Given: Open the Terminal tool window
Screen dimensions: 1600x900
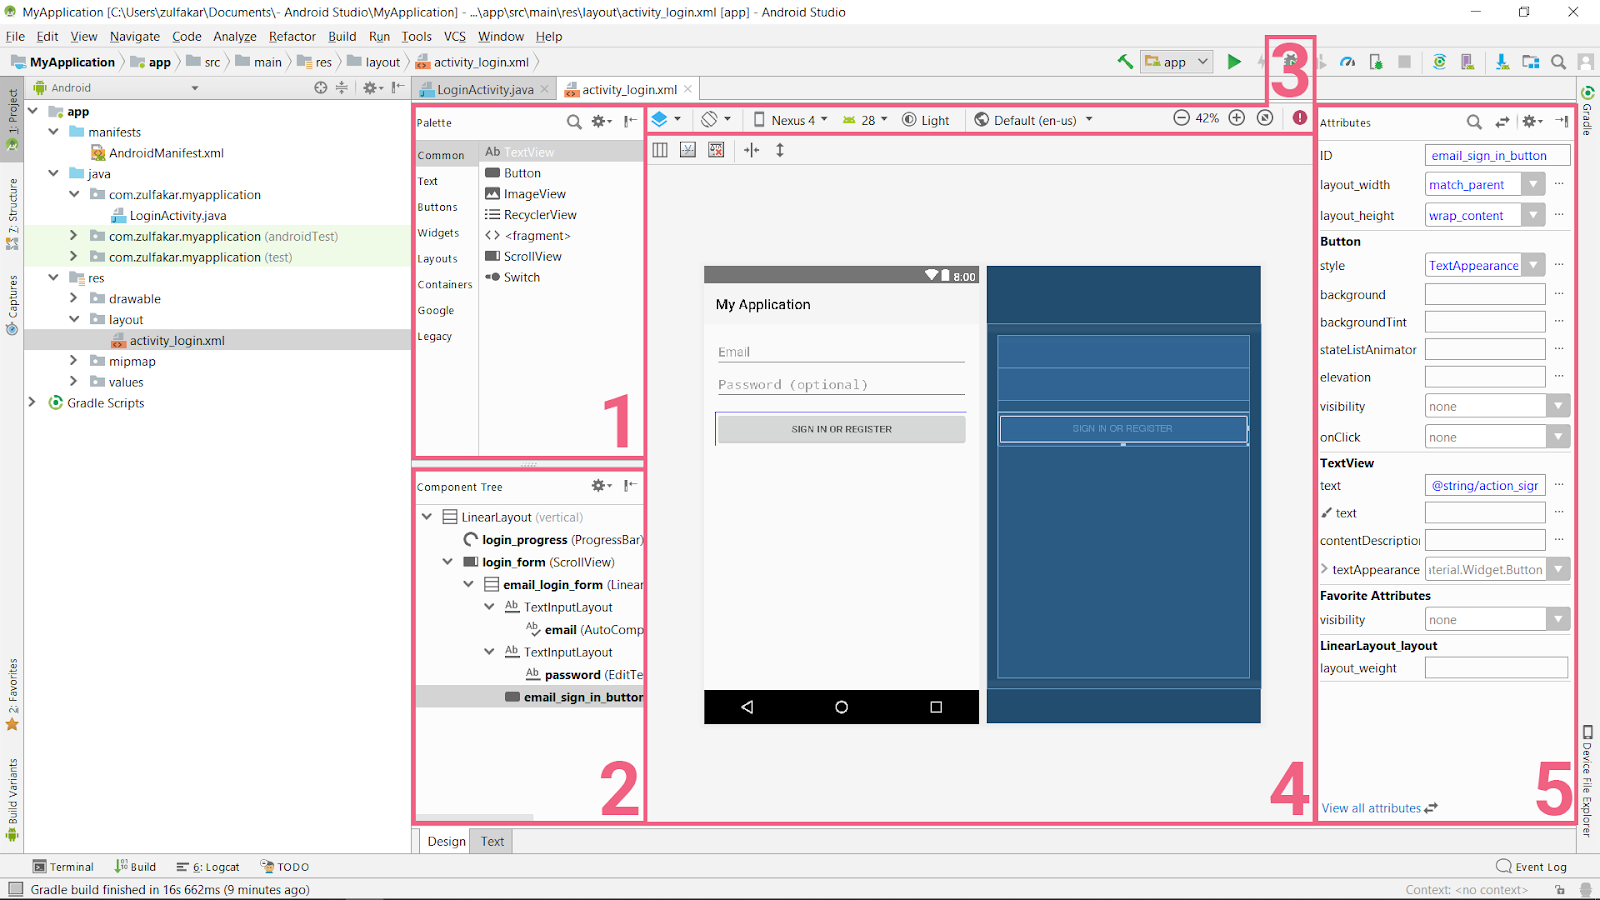Looking at the screenshot, I should point(63,867).
